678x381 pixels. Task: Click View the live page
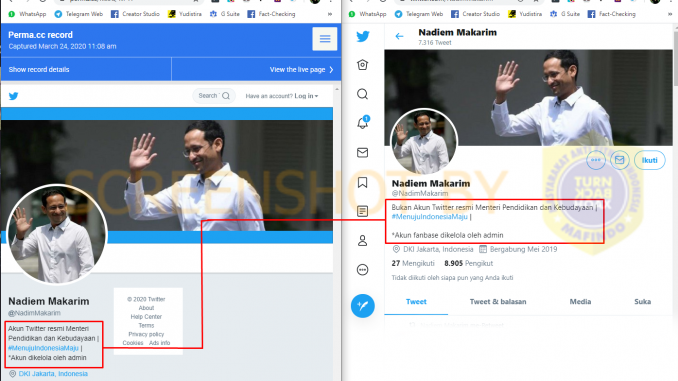(301, 70)
